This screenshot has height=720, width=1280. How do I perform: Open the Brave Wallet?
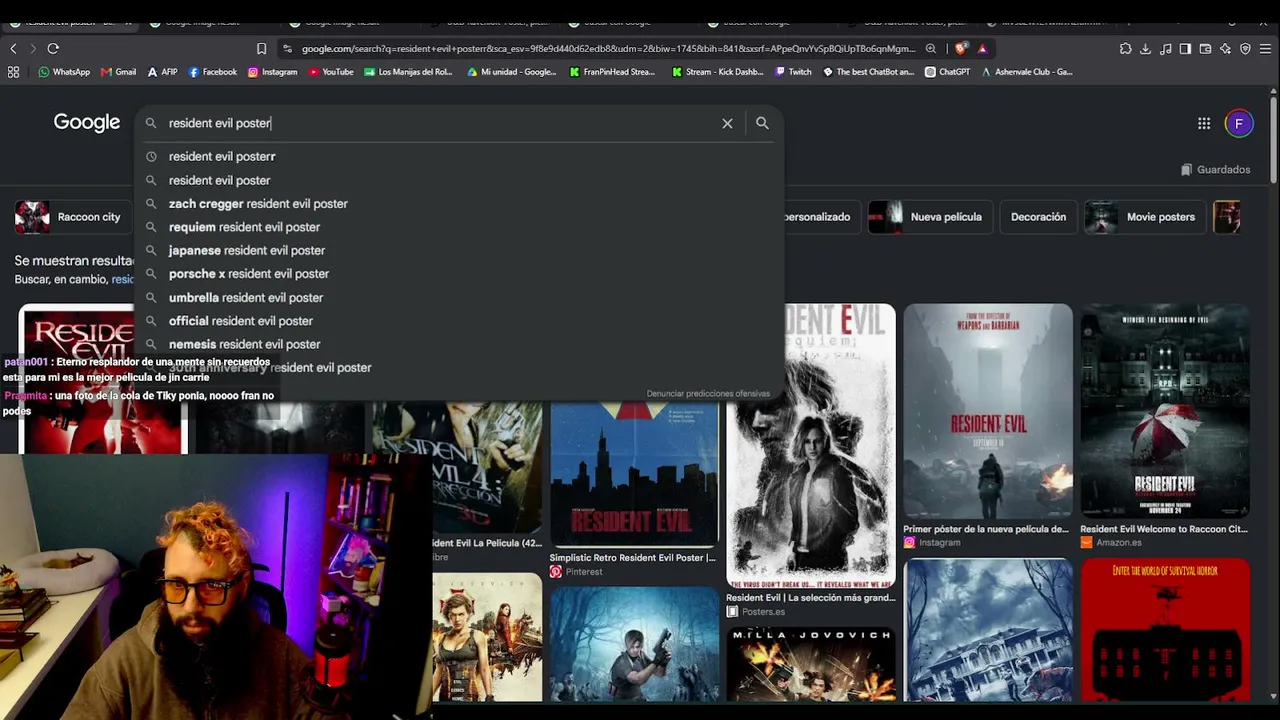[x=1205, y=48]
